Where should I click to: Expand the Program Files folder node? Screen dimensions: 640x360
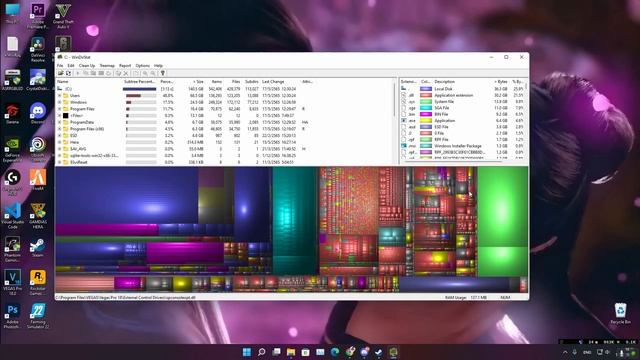coord(60,109)
